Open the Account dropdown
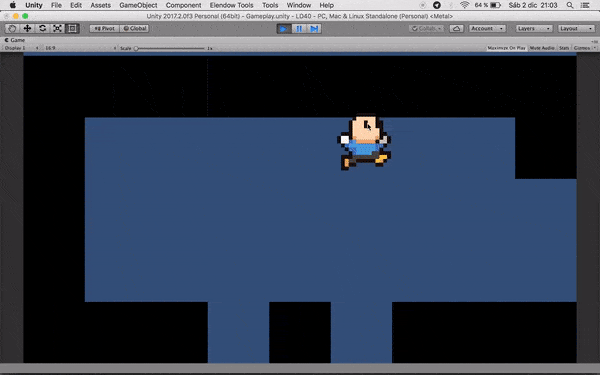Image resolution: width=600 pixels, height=375 pixels. click(x=487, y=29)
